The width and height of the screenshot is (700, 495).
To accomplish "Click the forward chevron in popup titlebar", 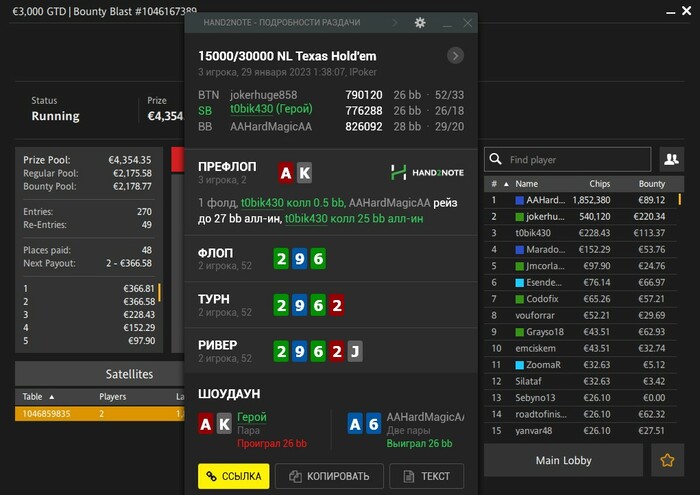I will (x=395, y=23).
